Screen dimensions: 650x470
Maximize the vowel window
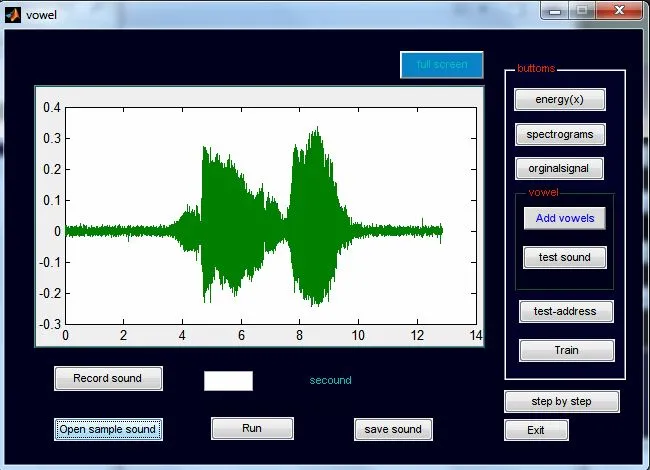point(583,9)
